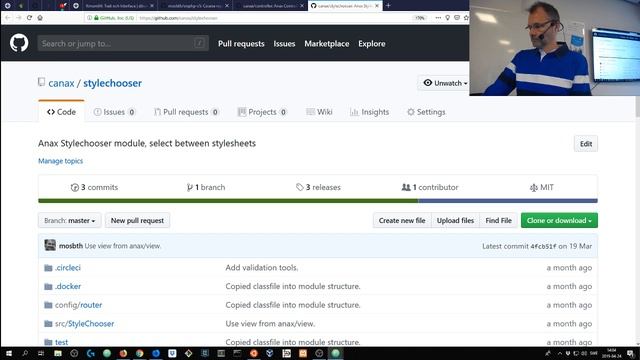
Task: View the 1 branch link
Action: coord(206,187)
